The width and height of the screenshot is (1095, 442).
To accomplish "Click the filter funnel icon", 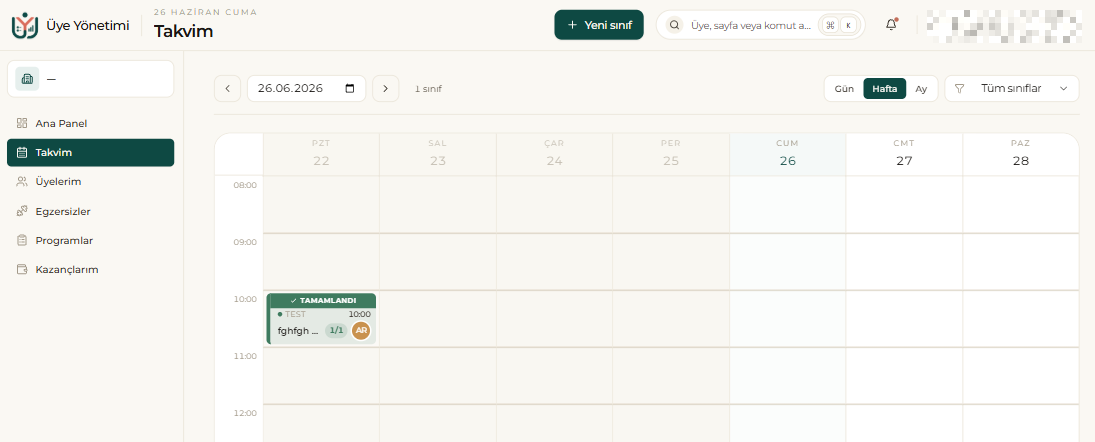I will pos(960,89).
